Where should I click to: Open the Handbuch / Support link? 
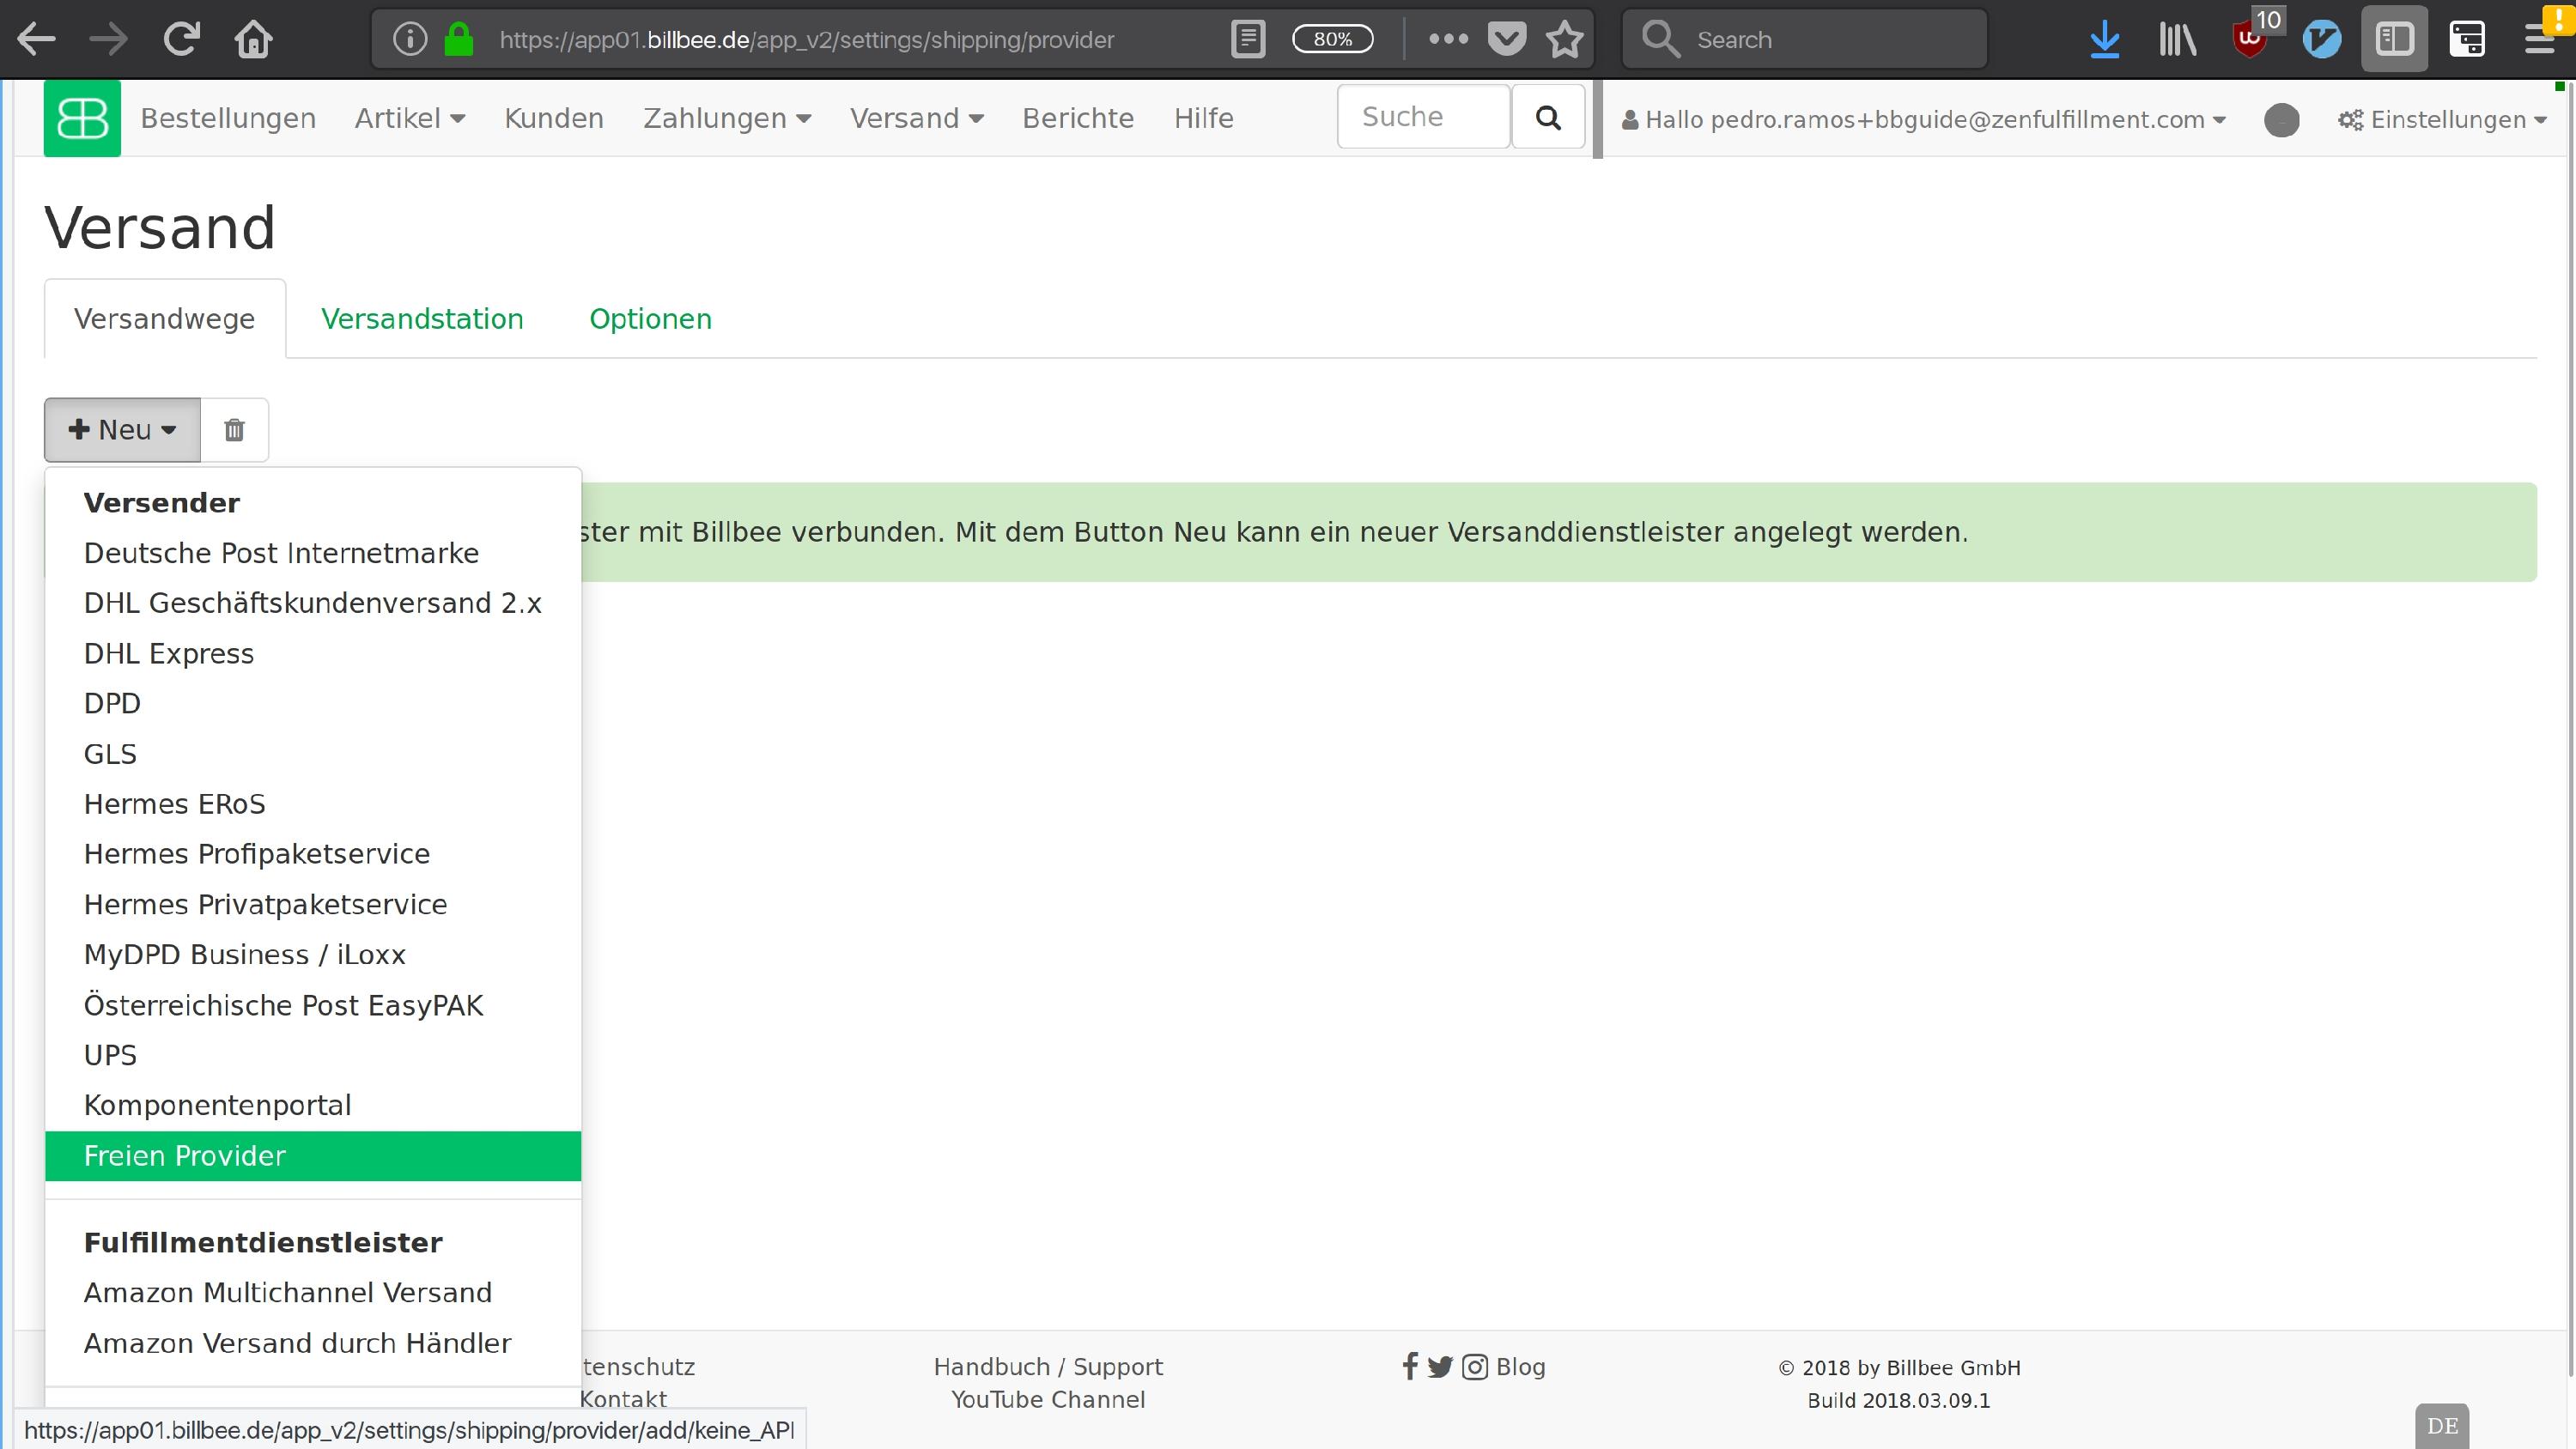tap(1048, 1366)
